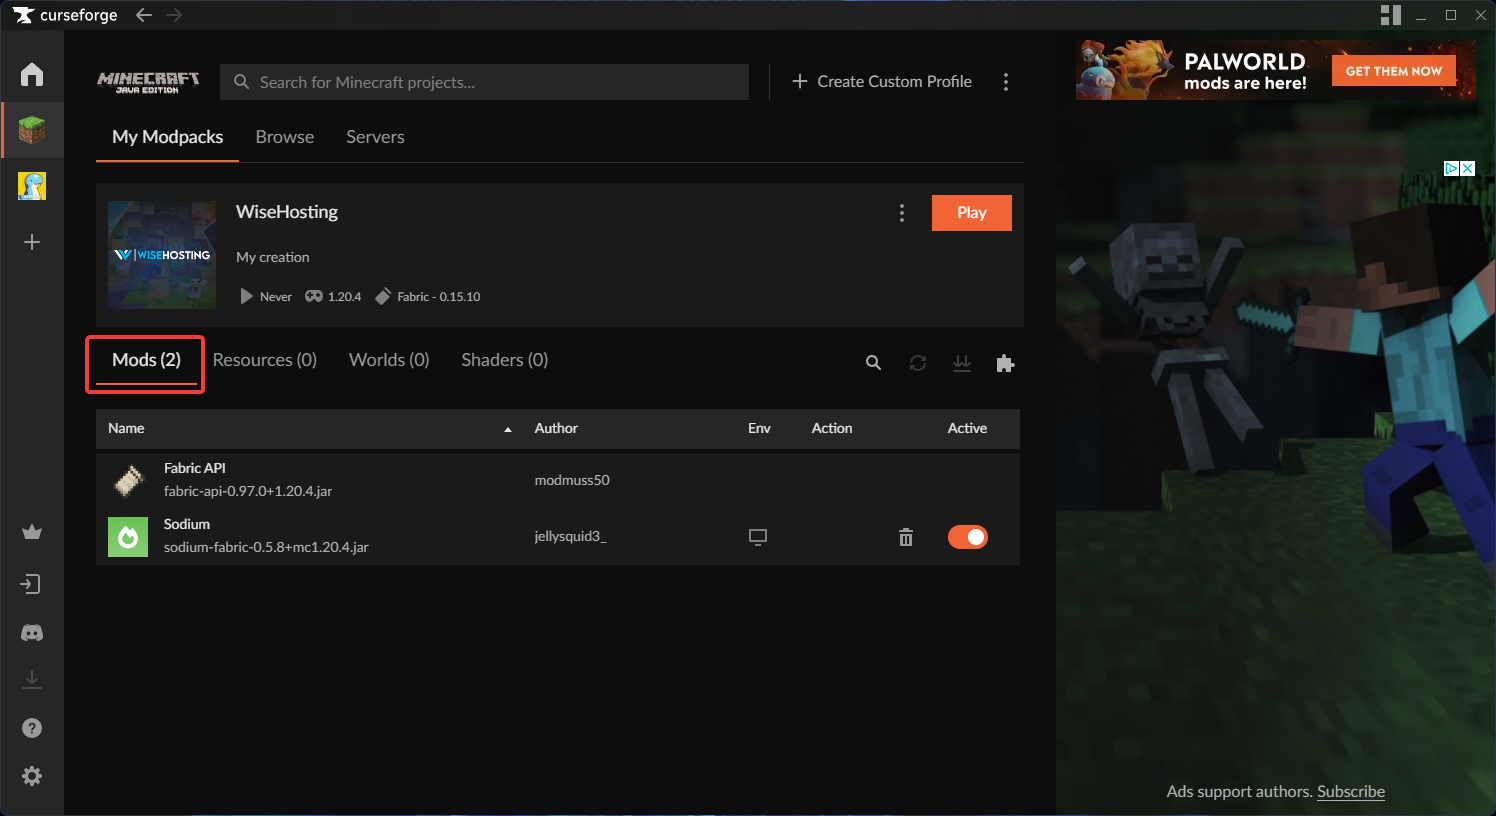The height and width of the screenshot is (816, 1496).
Task: Open WiseHosting modpack three-dot menu
Action: 902,213
